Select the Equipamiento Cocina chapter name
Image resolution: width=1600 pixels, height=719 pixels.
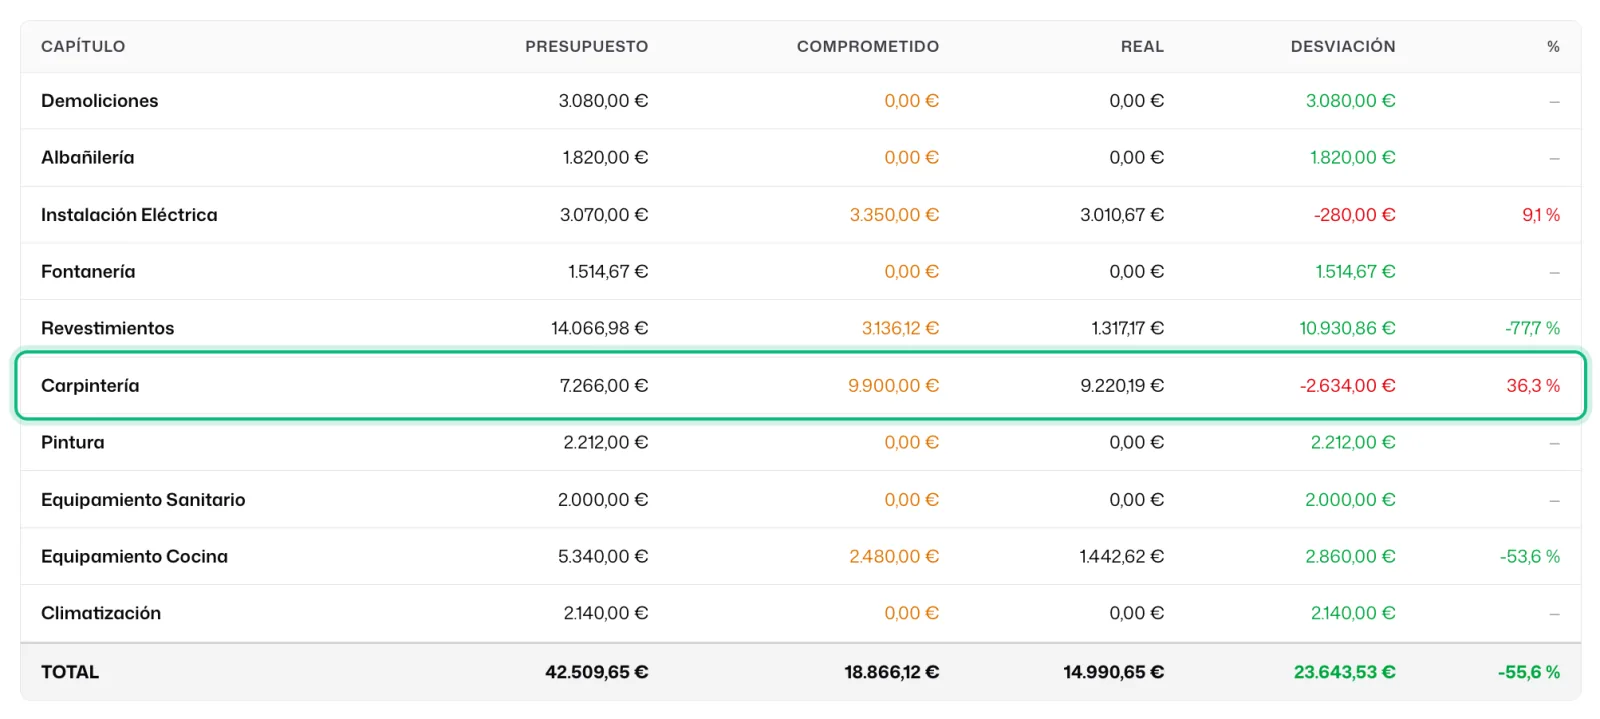(x=134, y=557)
